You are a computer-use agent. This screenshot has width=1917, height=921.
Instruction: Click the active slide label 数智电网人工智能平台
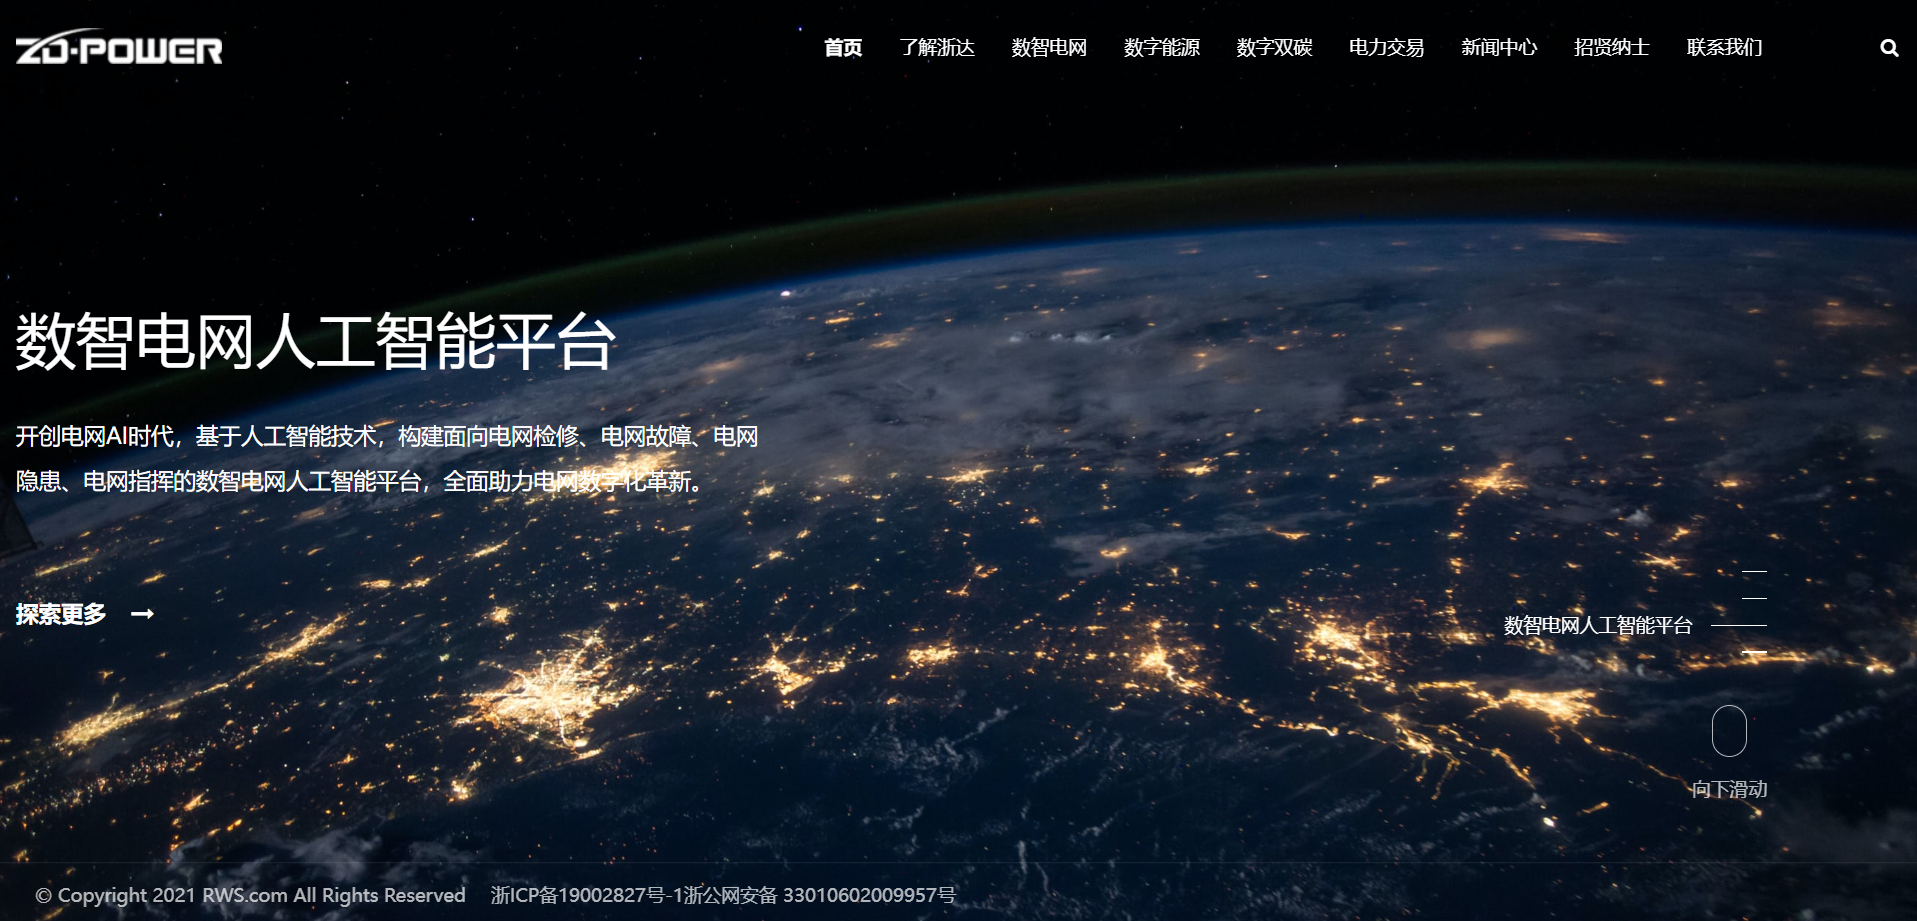pos(1597,626)
